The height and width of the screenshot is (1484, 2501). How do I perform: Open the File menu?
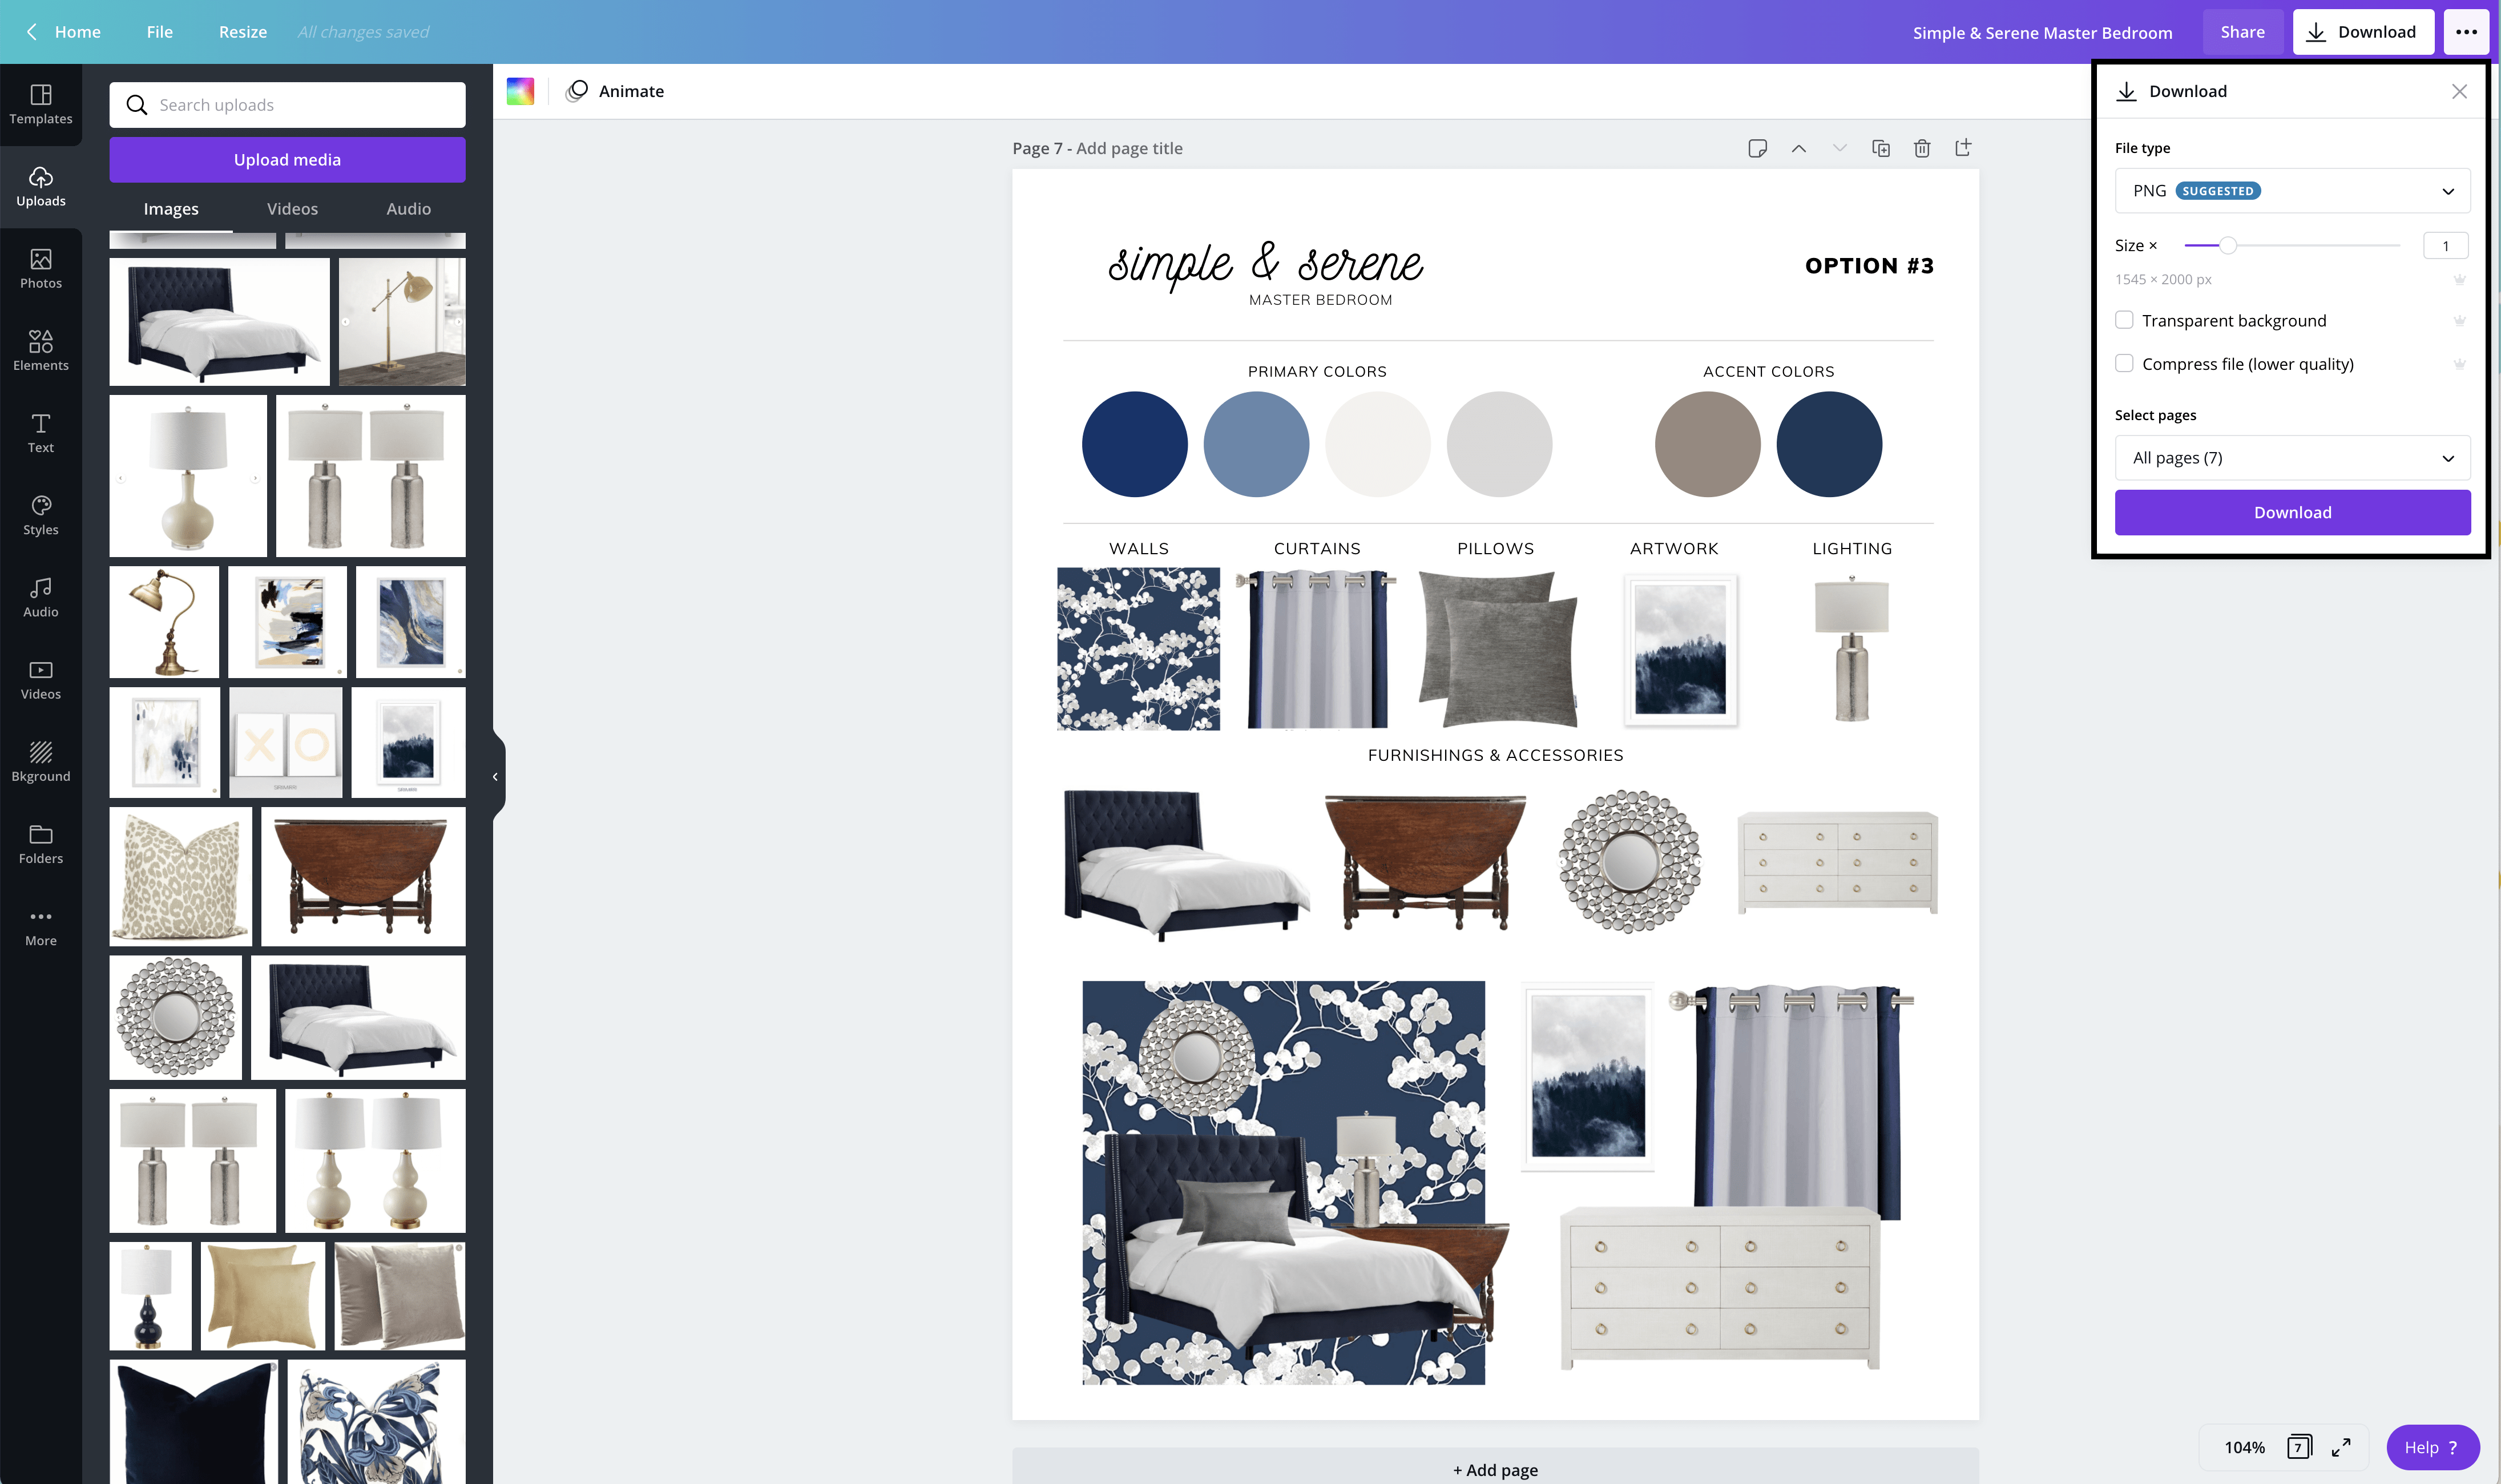click(x=159, y=32)
